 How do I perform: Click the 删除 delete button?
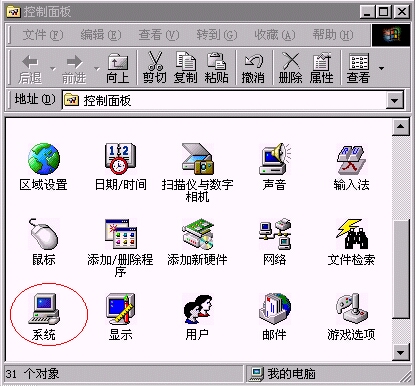[290, 68]
